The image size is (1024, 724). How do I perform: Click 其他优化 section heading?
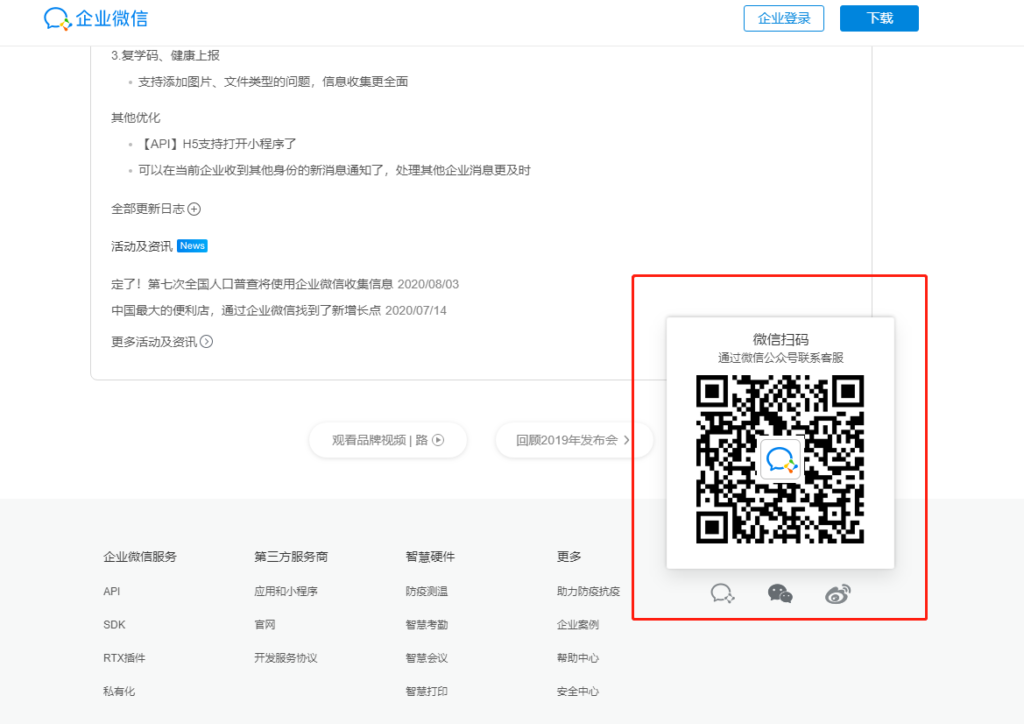pos(135,118)
